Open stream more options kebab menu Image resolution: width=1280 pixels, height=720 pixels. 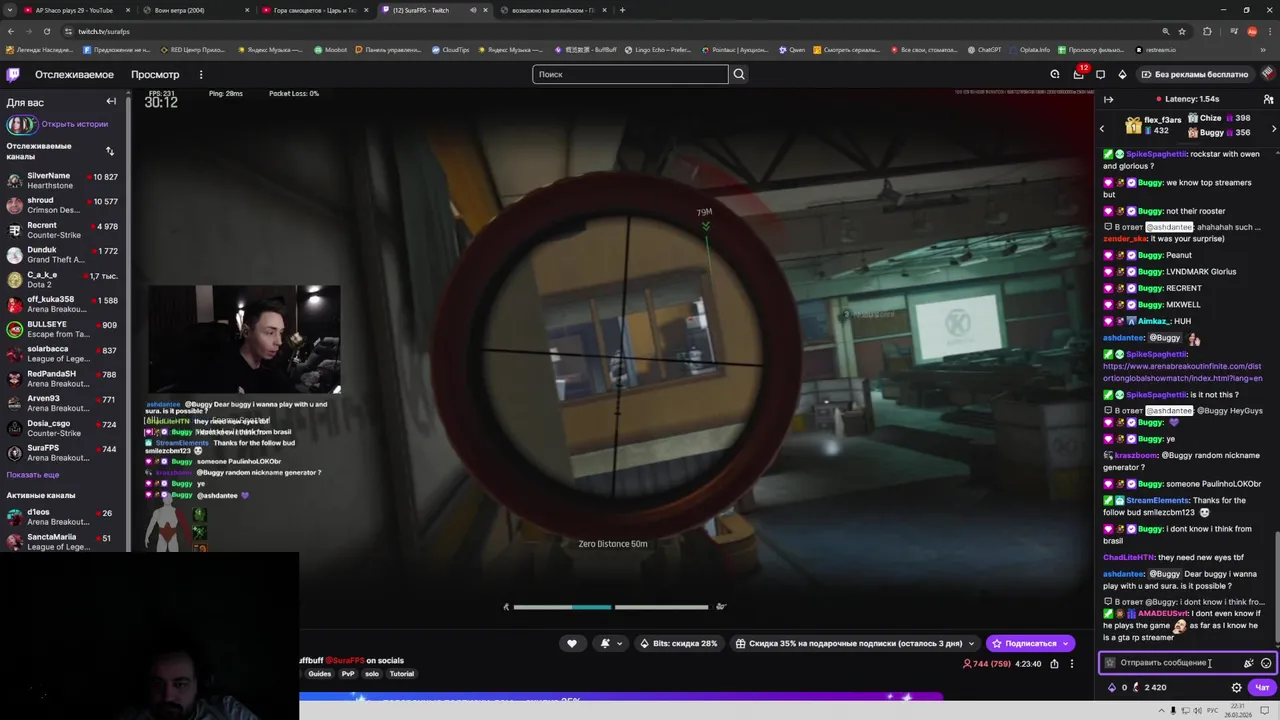tap(1071, 663)
